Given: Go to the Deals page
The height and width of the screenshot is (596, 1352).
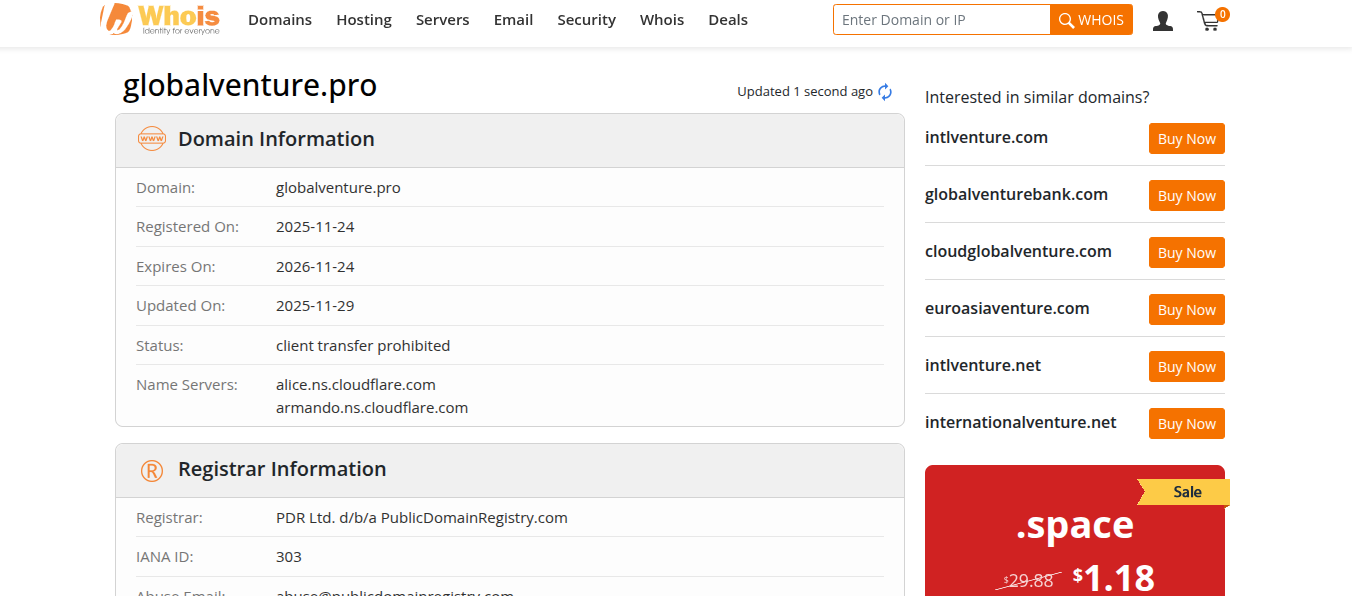Looking at the screenshot, I should [x=728, y=20].
